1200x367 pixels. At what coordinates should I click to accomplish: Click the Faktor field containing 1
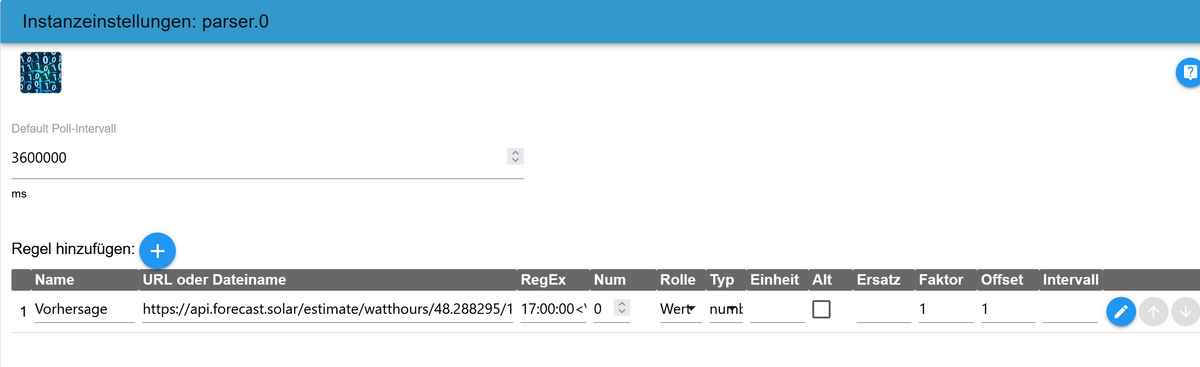945,311
